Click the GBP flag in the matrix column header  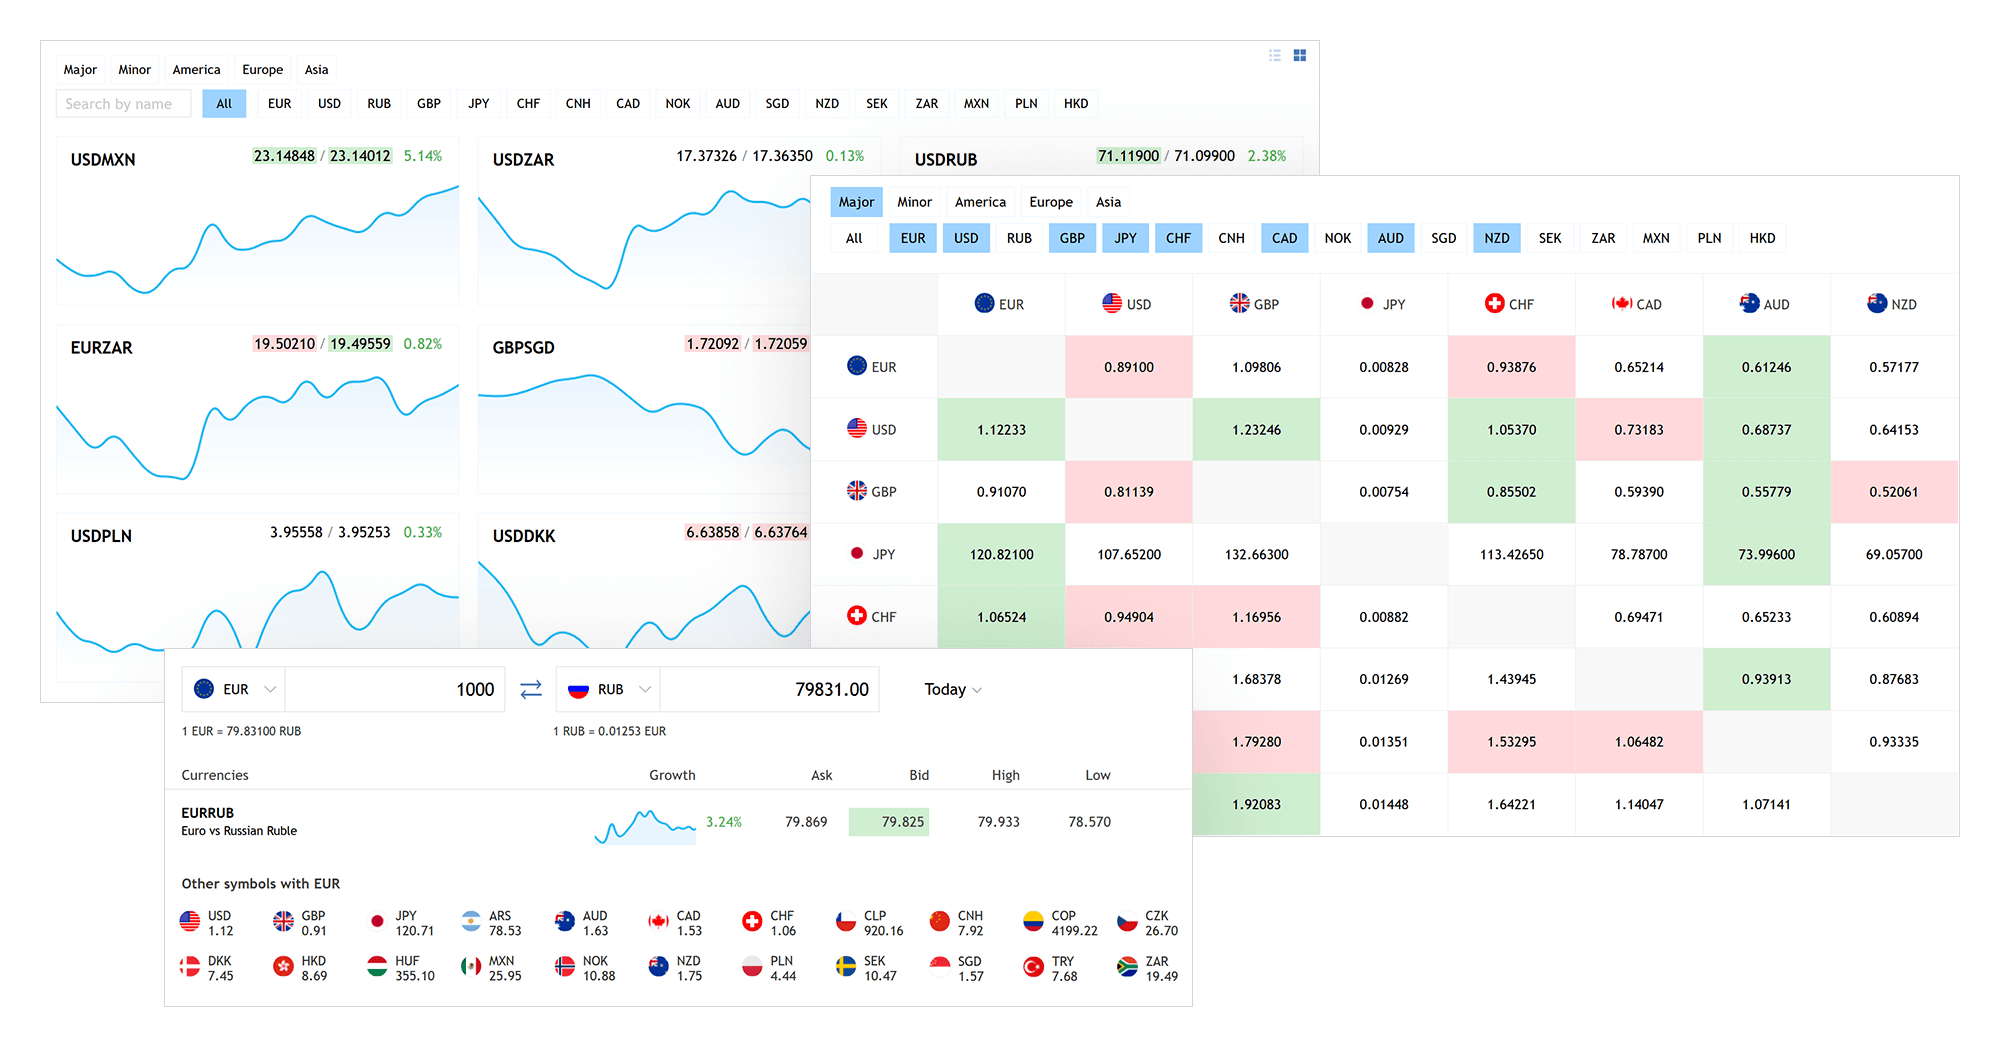pos(1239,303)
